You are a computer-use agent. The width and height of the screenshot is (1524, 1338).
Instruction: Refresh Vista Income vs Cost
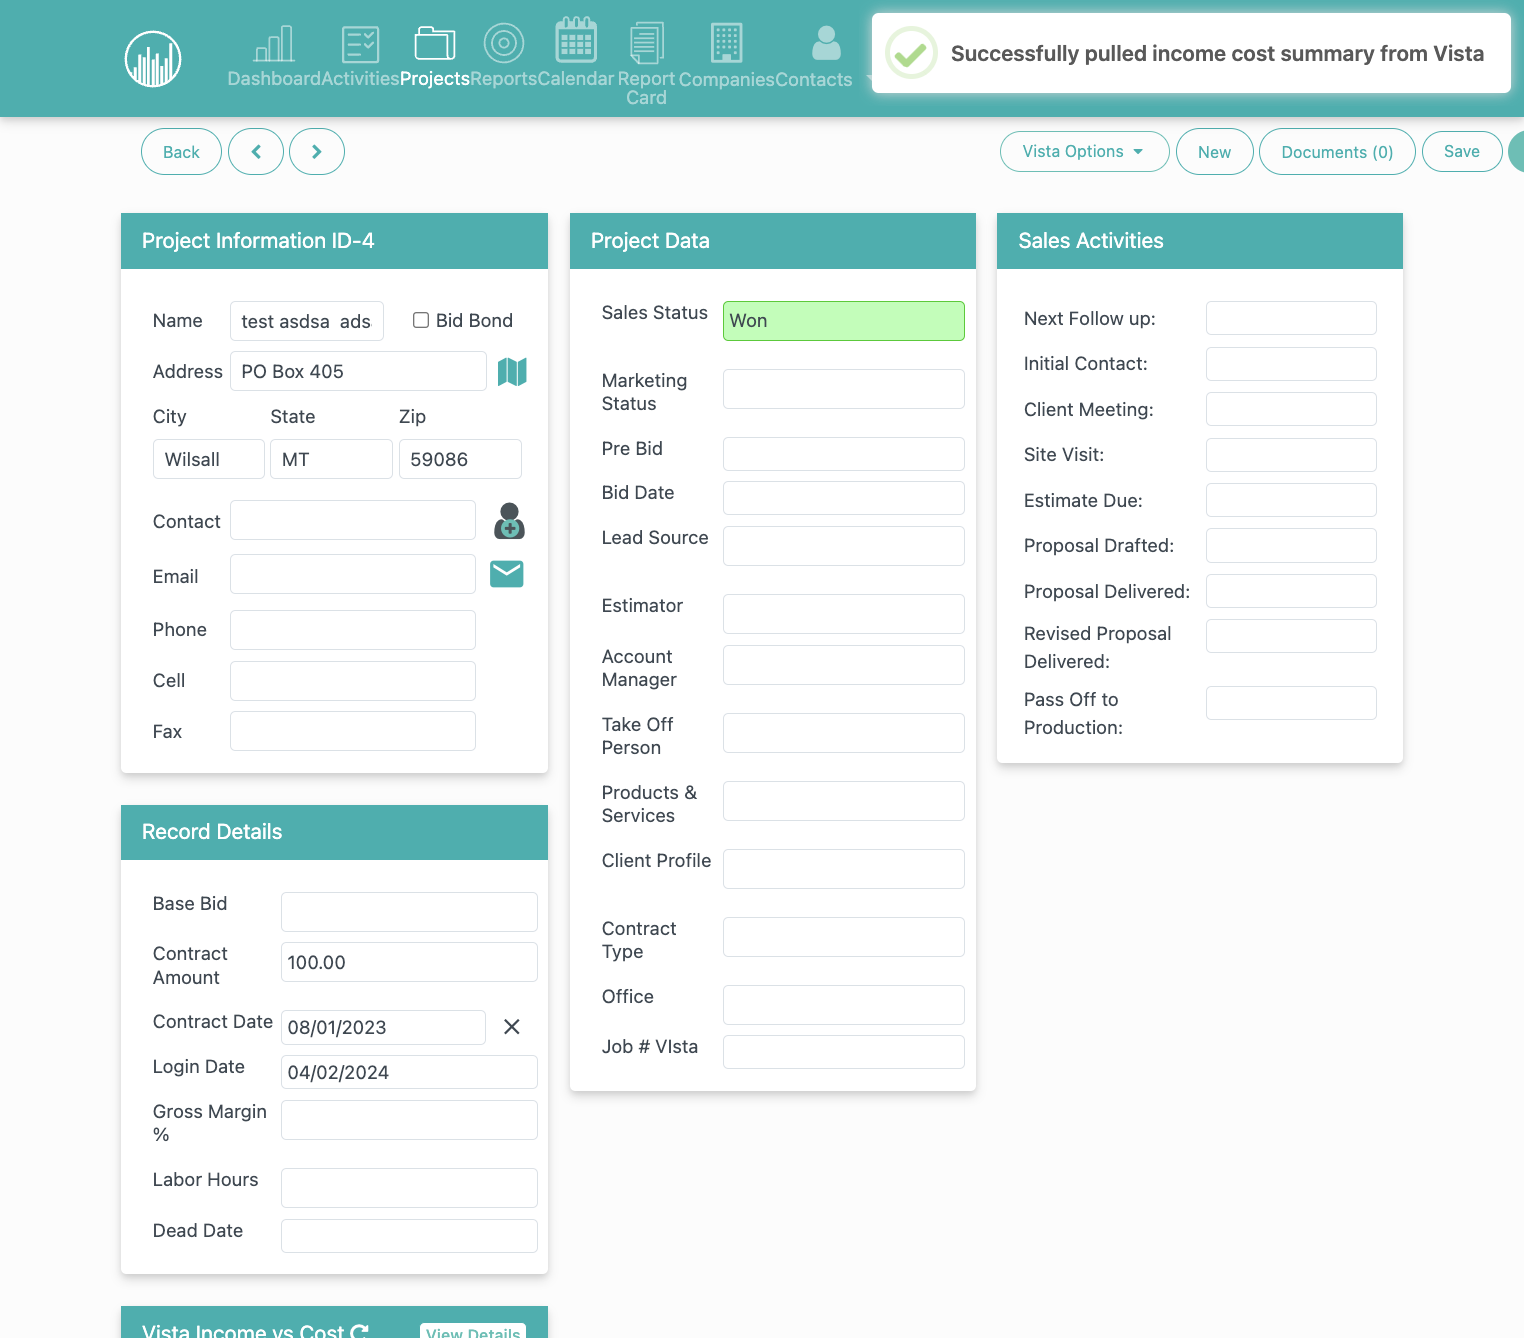coord(360,1331)
